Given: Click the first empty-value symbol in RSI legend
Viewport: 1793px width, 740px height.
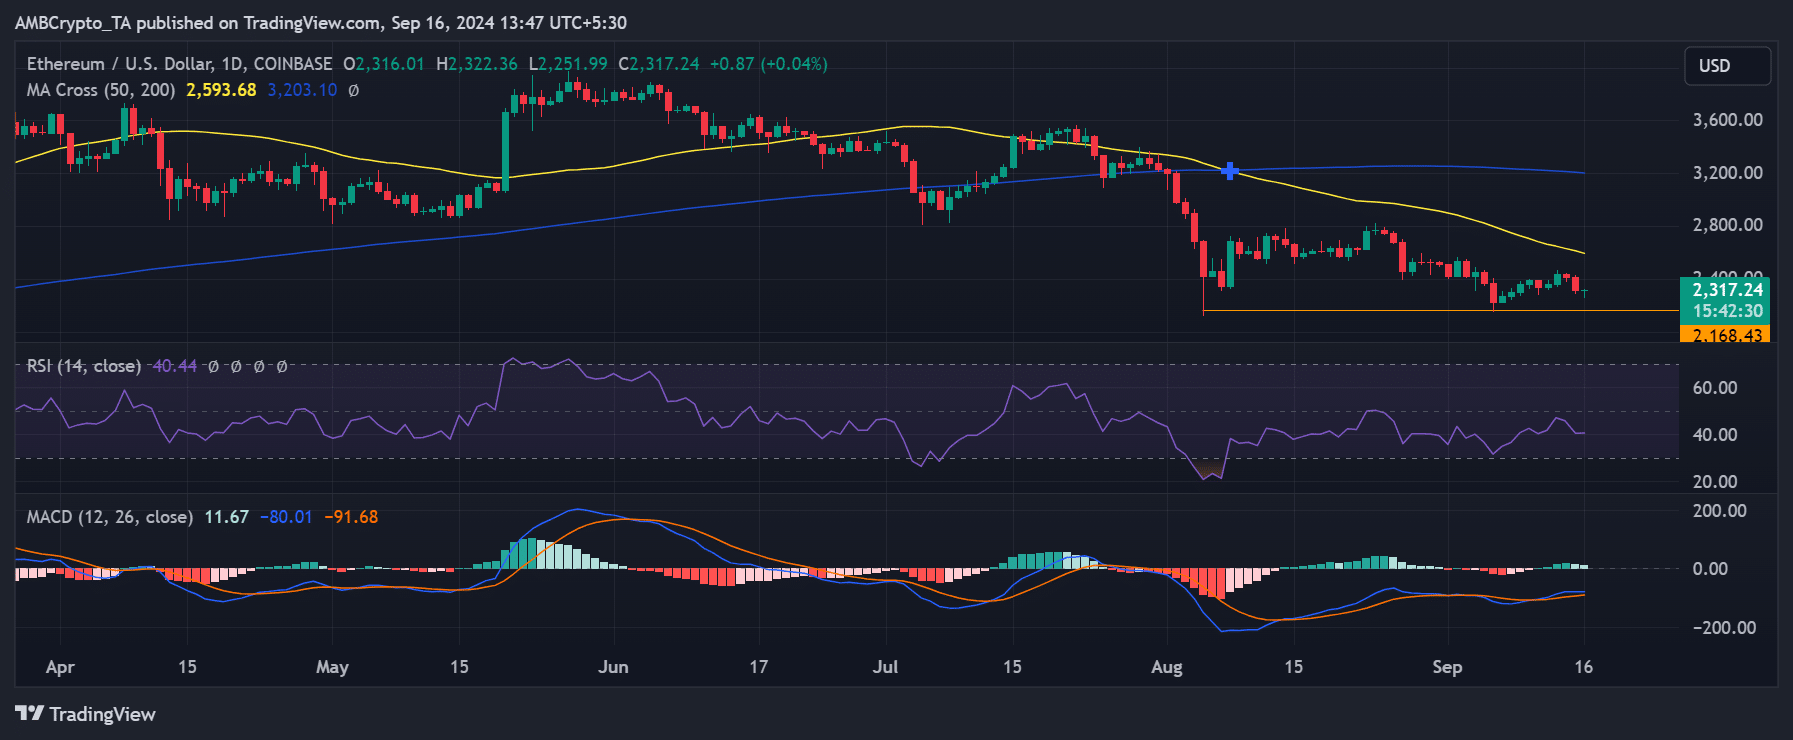Looking at the screenshot, I should [213, 366].
